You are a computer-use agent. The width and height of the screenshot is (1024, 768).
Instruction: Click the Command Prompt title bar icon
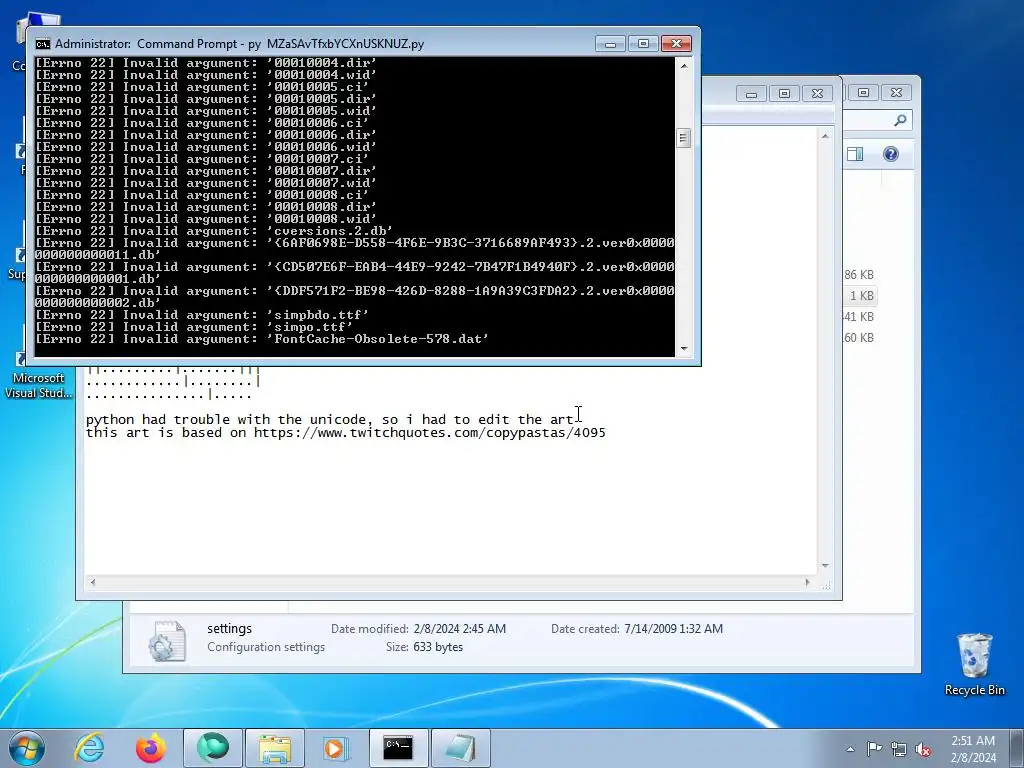click(x=43, y=44)
